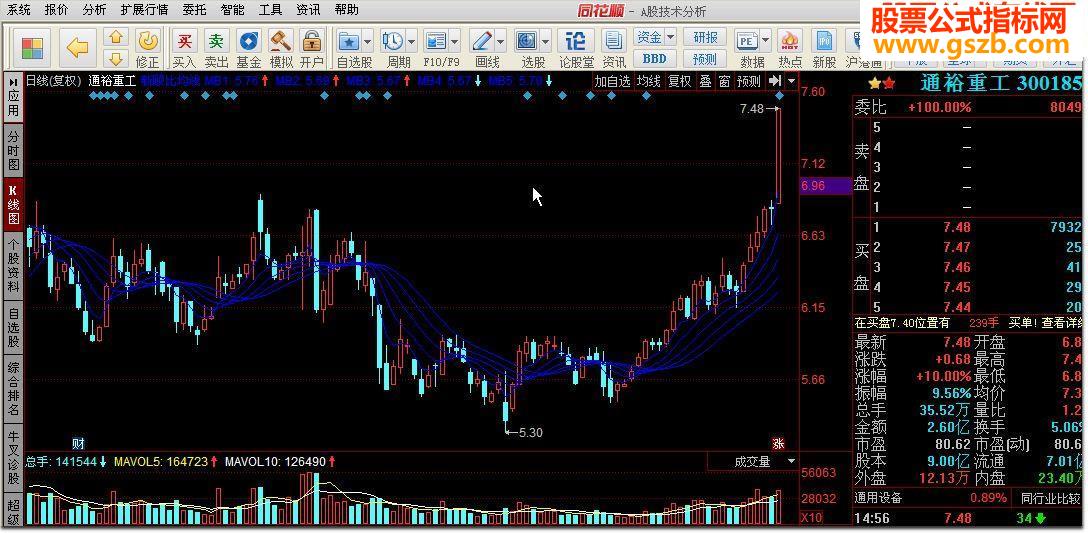The image size is (1088, 533).
Task: Click the 开户 padlock icon
Action: click(312, 41)
